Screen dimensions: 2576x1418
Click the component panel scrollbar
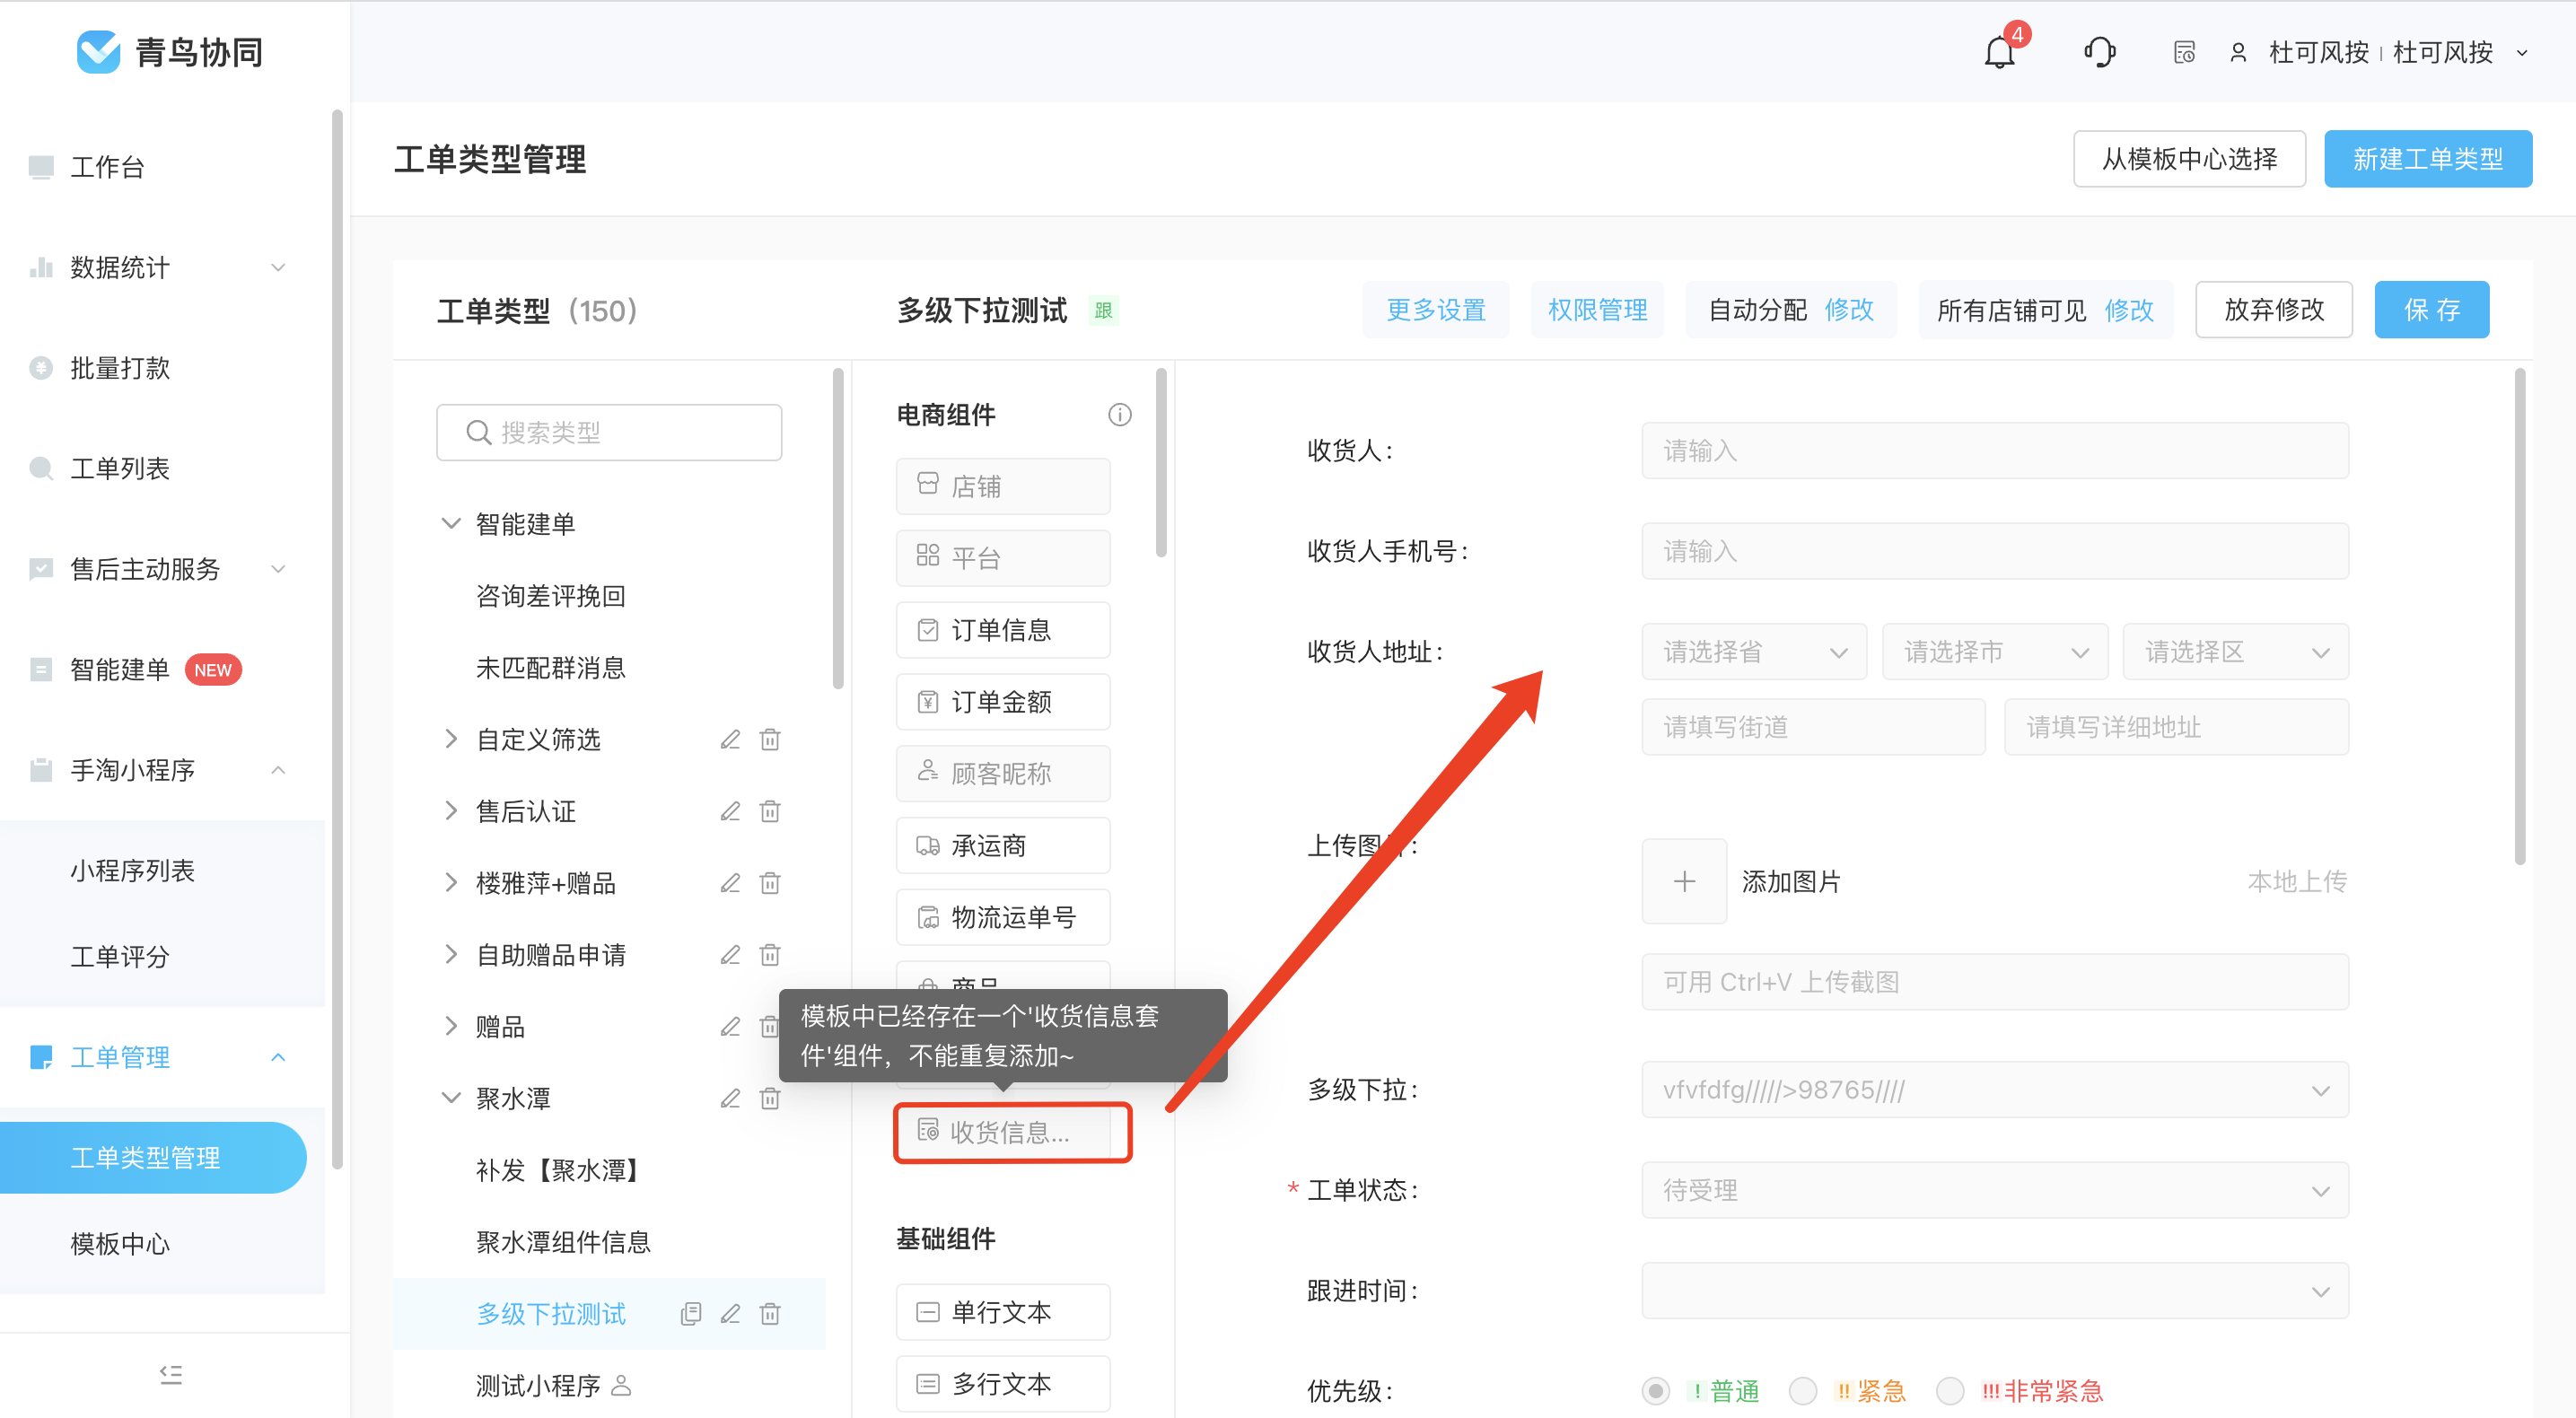click(x=1161, y=462)
